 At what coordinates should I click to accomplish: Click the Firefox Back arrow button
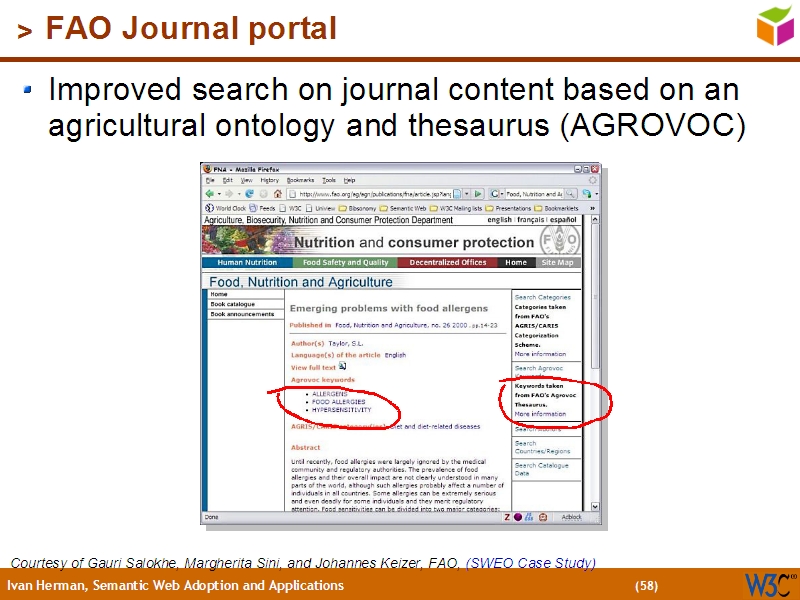(210, 193)
